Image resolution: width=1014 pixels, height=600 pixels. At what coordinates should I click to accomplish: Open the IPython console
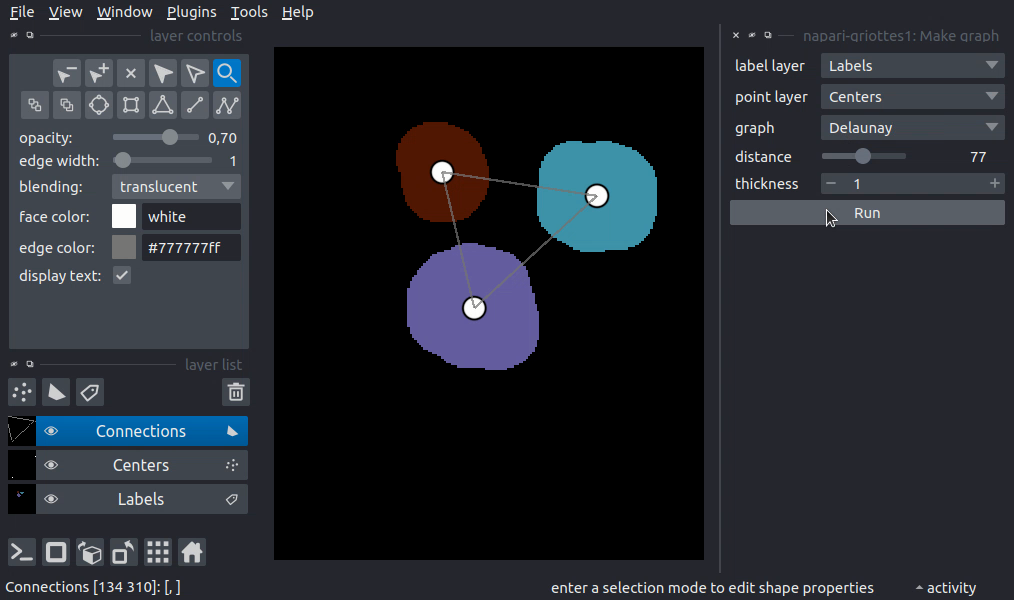(x=21, y=552)
